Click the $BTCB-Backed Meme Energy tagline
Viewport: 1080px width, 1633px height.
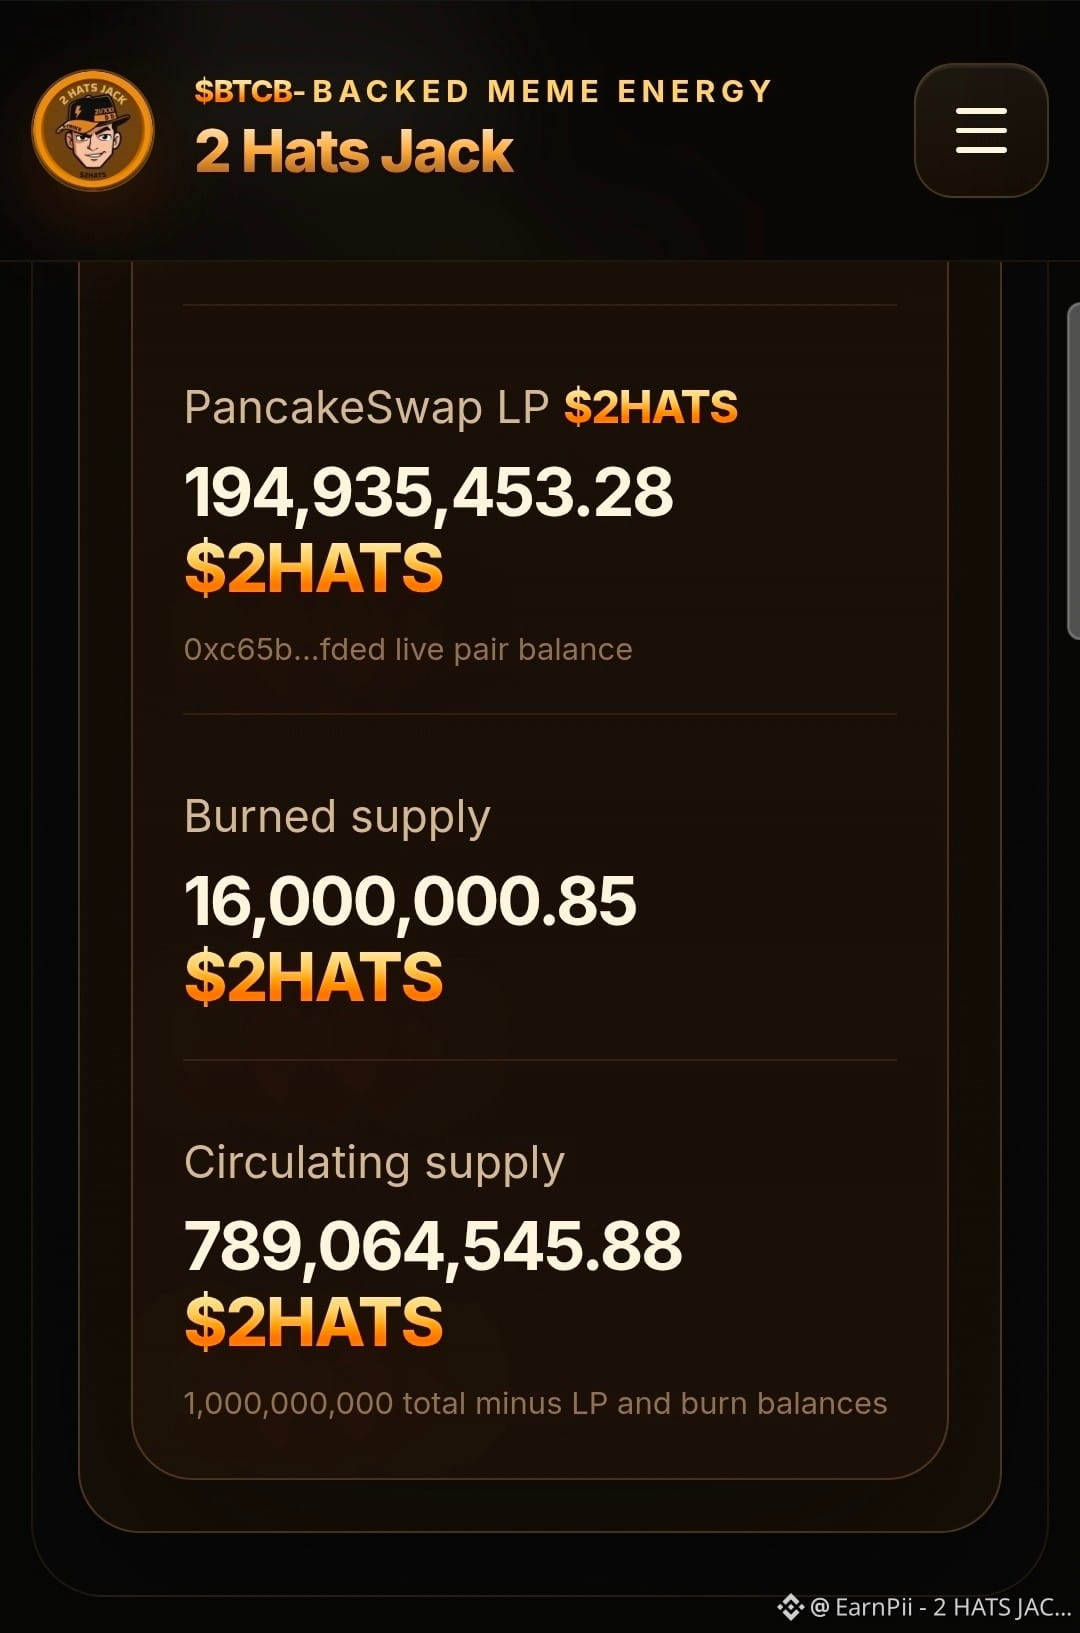click(483, 91)
